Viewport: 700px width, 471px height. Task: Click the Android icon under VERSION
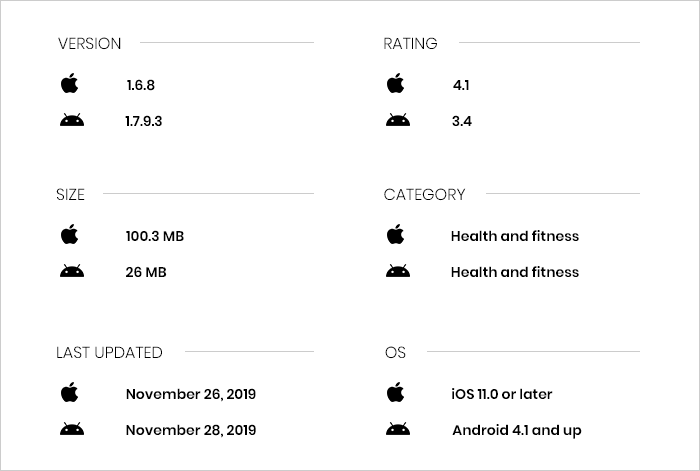pos(71,121)
